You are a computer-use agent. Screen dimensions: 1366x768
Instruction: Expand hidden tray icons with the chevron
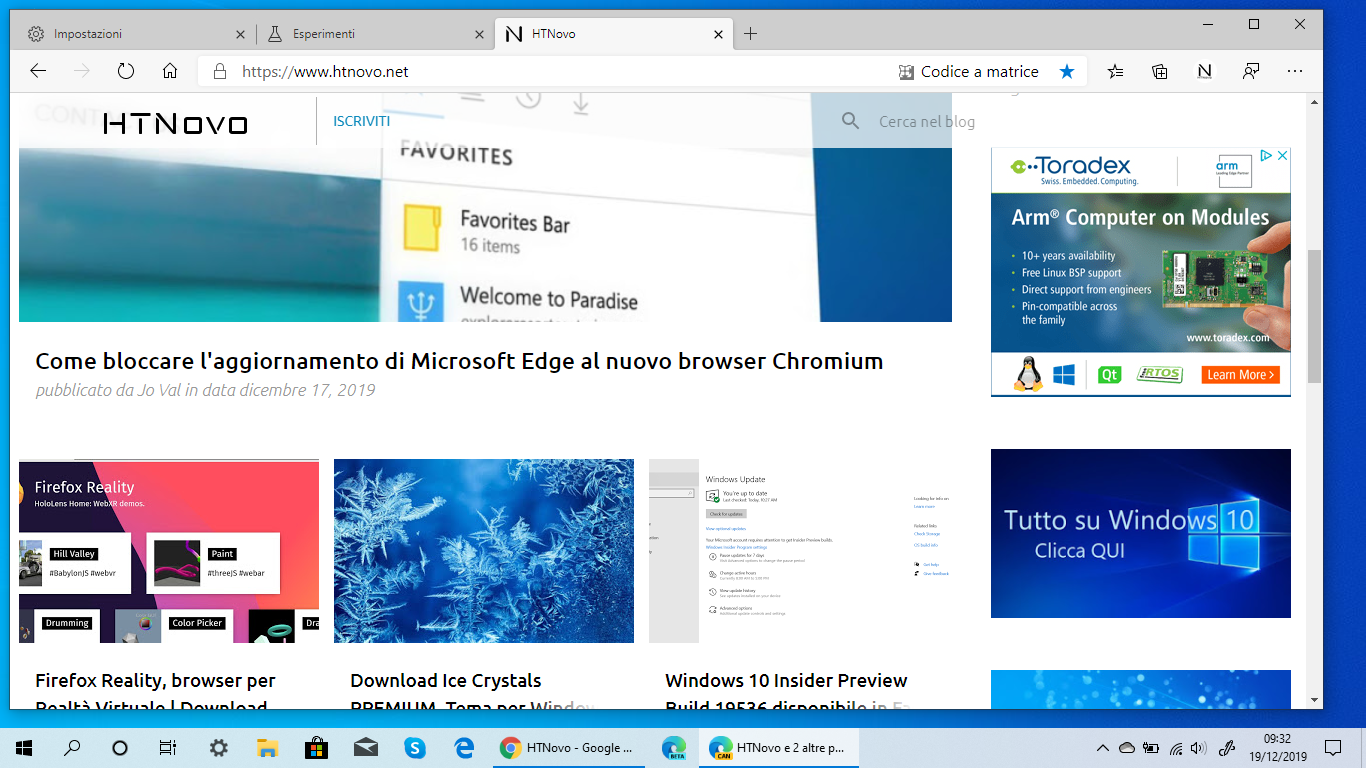[x=1102, y=747]
